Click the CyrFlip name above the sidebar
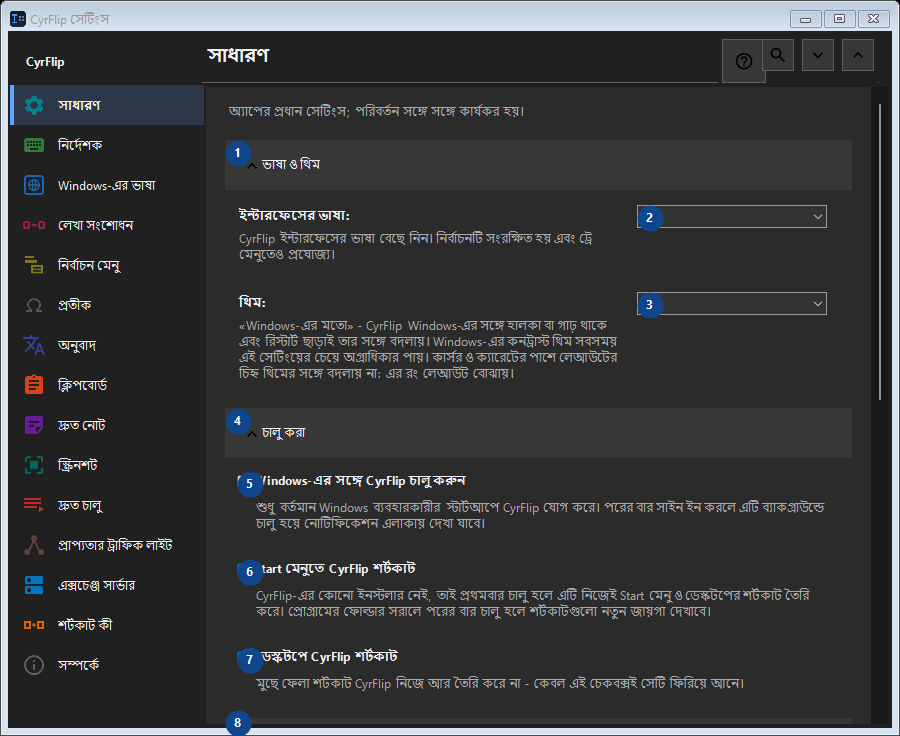This screenshot has width=900, height=736. (x=45, y=62)
